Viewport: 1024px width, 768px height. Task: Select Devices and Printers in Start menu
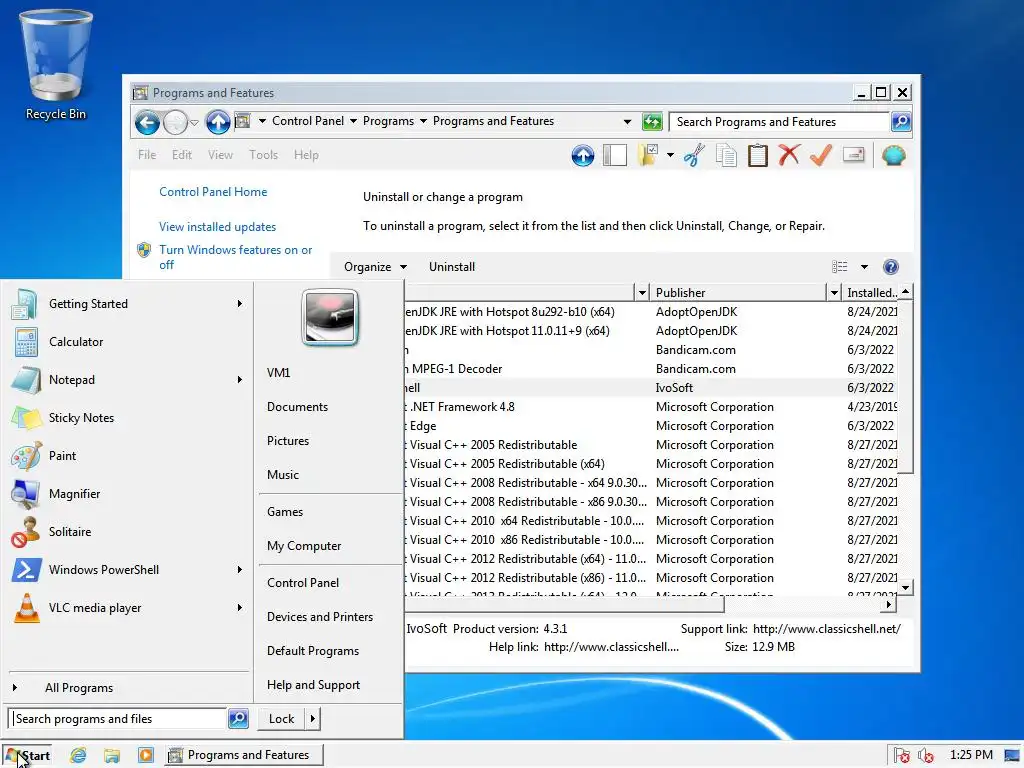(320, 616)
